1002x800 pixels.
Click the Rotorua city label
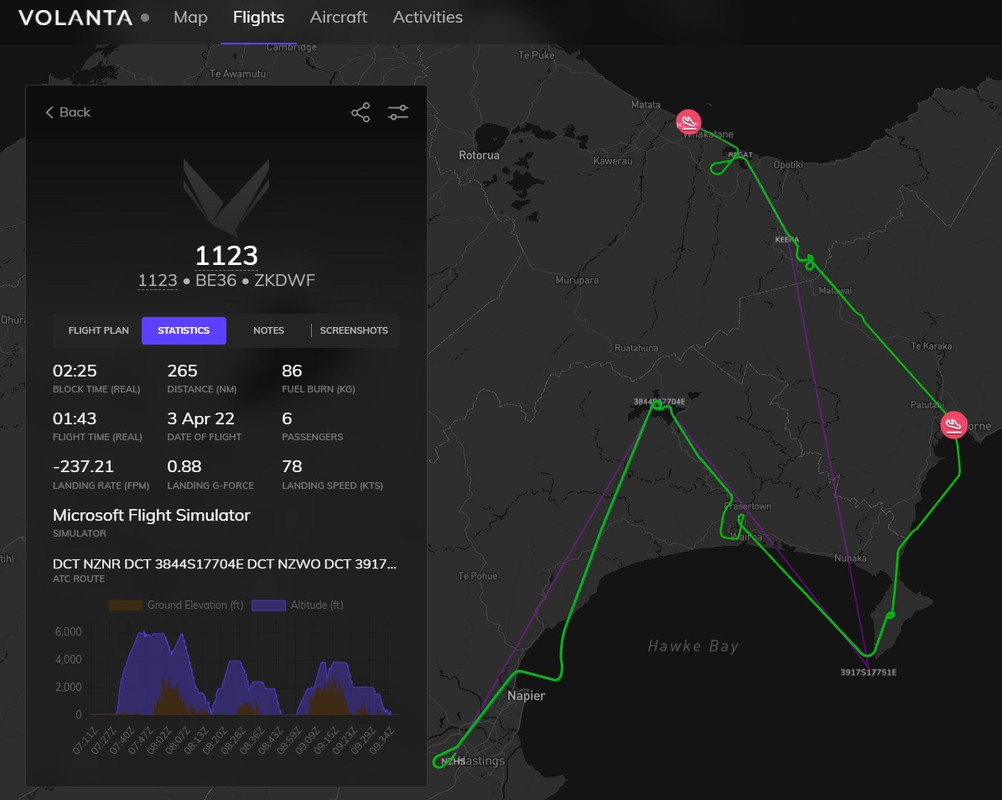[x=479, y=155]
